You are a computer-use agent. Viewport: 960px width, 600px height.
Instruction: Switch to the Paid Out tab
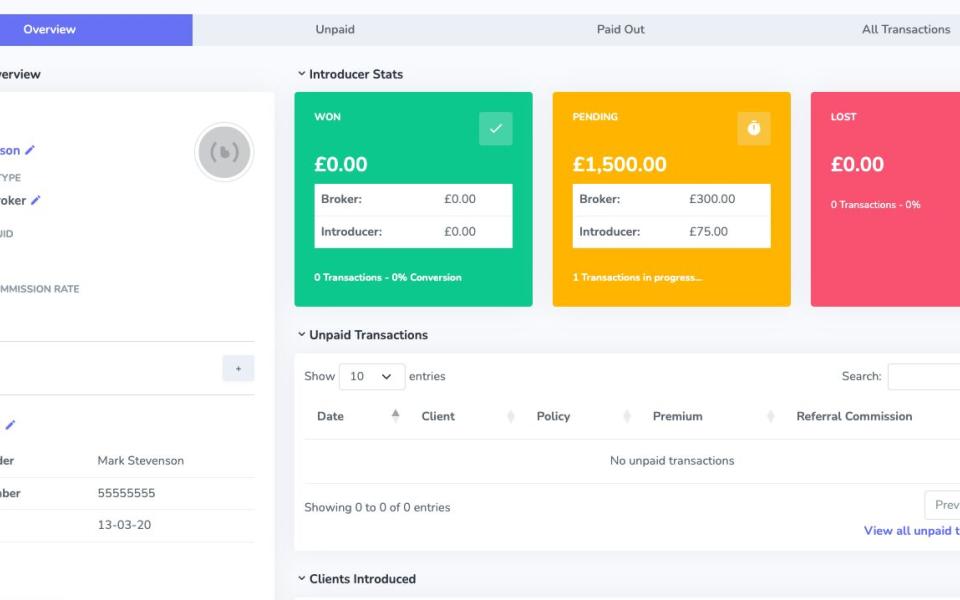pyautogui.click(x=620, y=30)
